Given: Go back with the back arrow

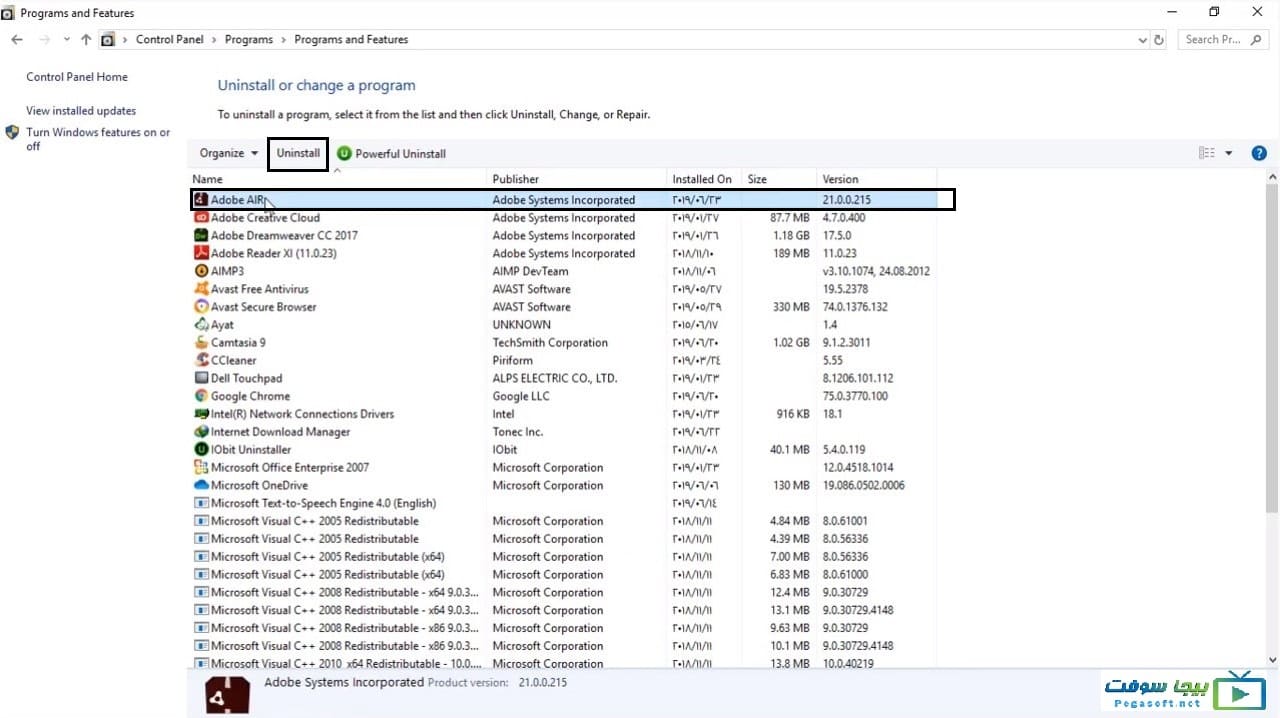Looking at the screenshot, I should [17, 40].
